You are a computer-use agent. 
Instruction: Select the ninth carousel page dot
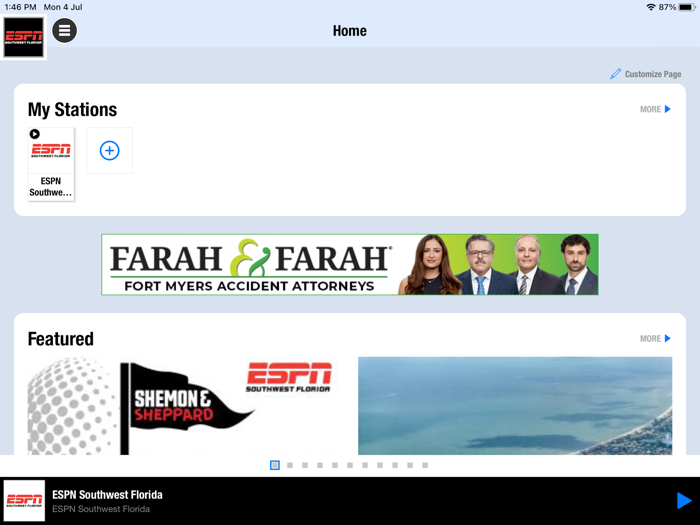click(x=395, y=466)
